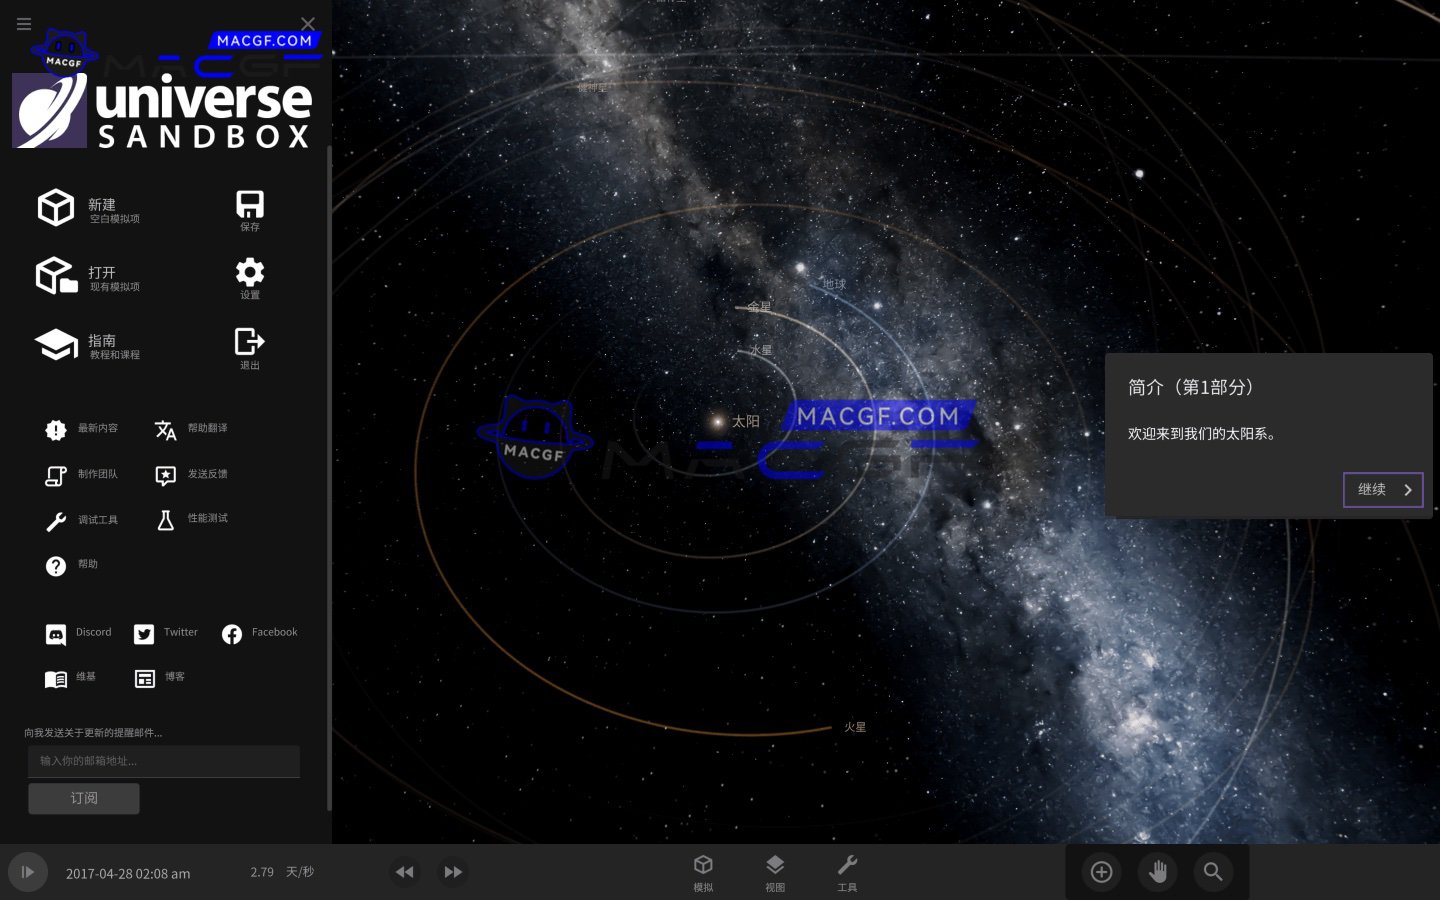This screenshot has height=900, width=1440.
Task: Click the email address input field
Action: click(x=163, y=762)
